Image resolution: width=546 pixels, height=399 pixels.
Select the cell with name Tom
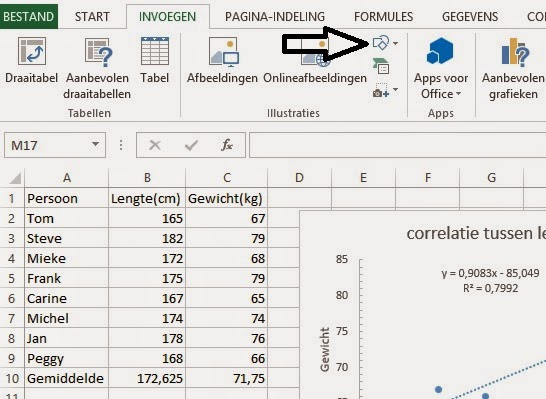pyautogui.click(x=67, y=219)
